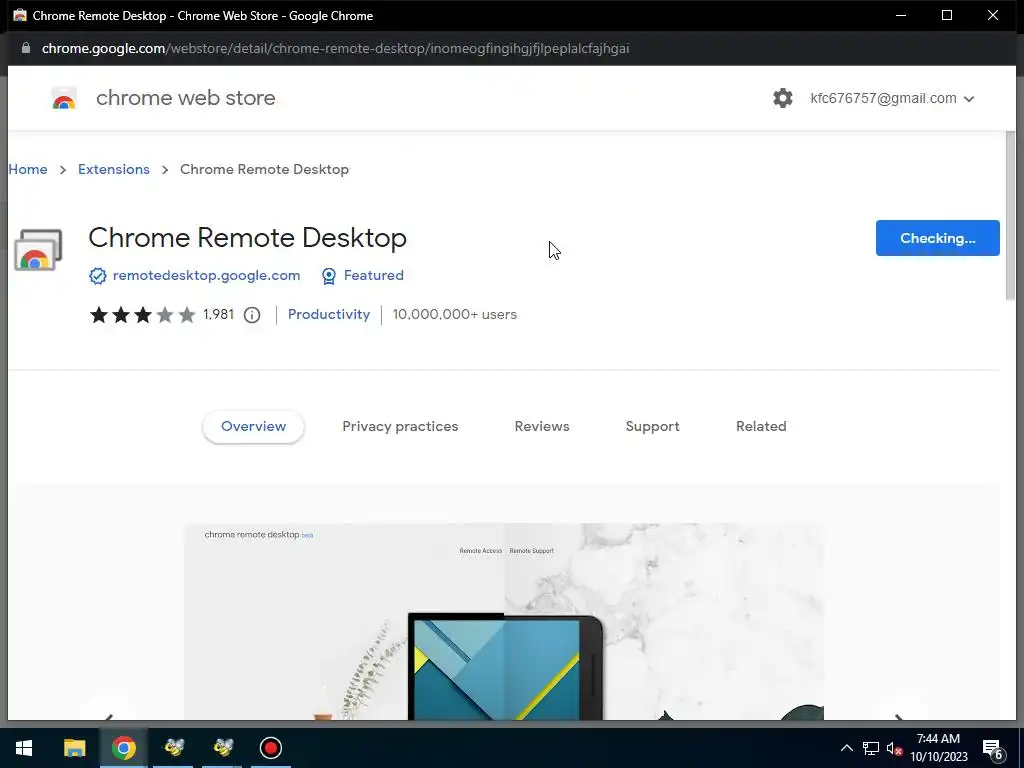Click the 10,000,000+ users text
This screenshot has width=1024, height=768.
click(455, 315)
